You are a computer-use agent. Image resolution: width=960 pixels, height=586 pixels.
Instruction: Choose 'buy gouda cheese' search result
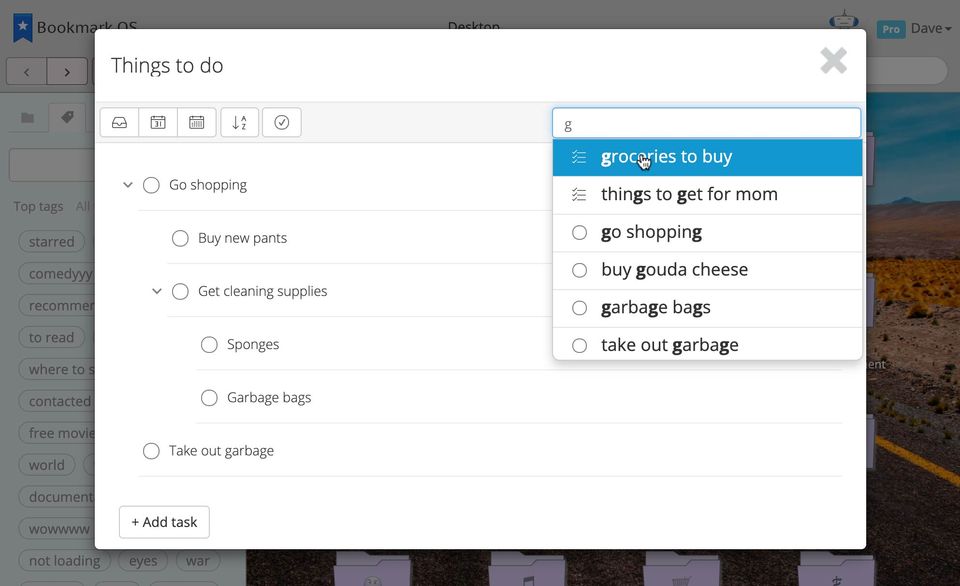coord(707,270)
